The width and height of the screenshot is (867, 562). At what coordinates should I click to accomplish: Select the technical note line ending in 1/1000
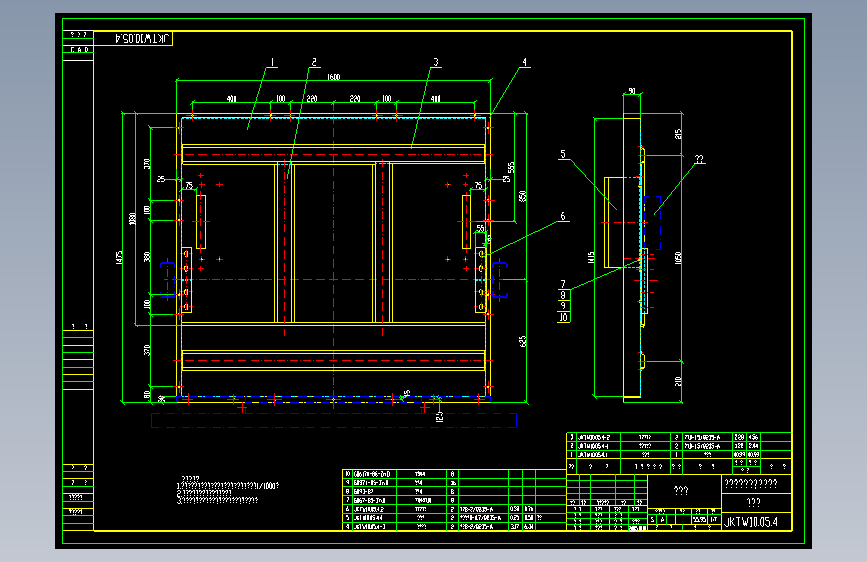coord(228,486)
